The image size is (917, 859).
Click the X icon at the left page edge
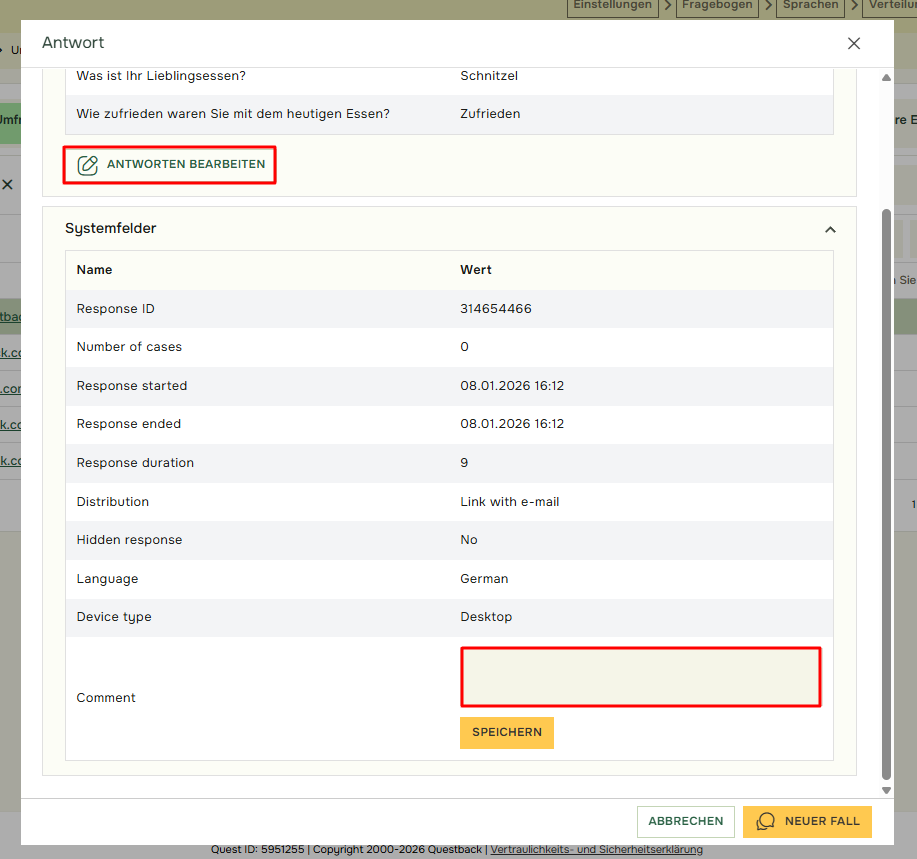[x=8, y=185]
